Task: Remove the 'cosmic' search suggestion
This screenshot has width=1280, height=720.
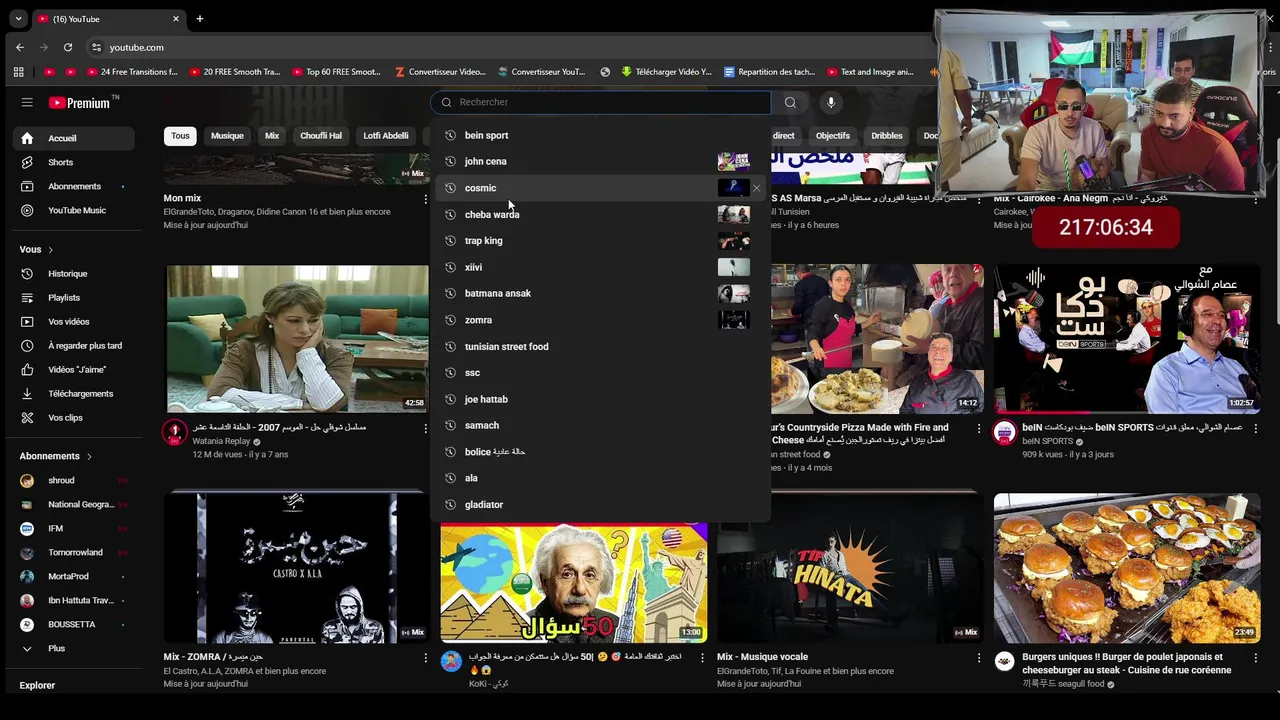Action: pyautogui.click(x=757, y=188)
